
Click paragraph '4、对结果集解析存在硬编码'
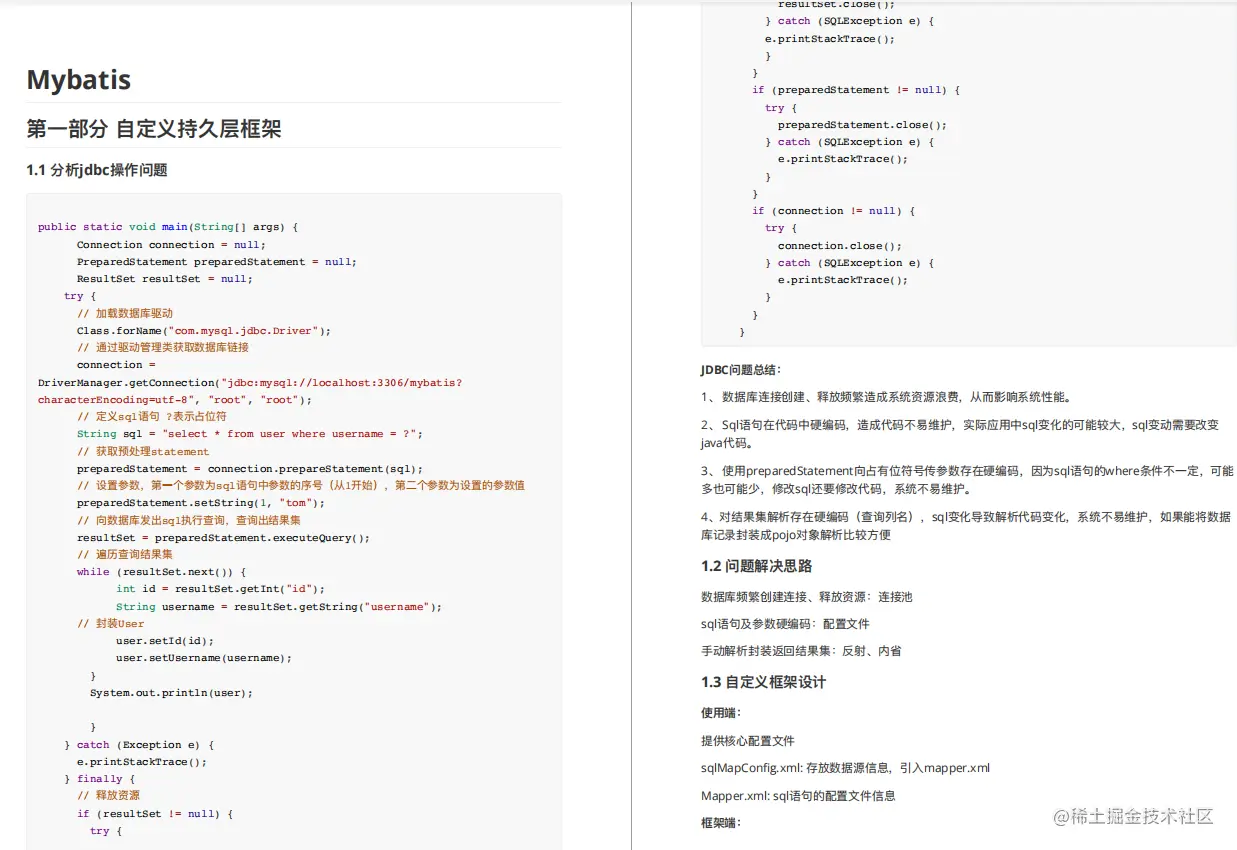[x=966, y=526]
